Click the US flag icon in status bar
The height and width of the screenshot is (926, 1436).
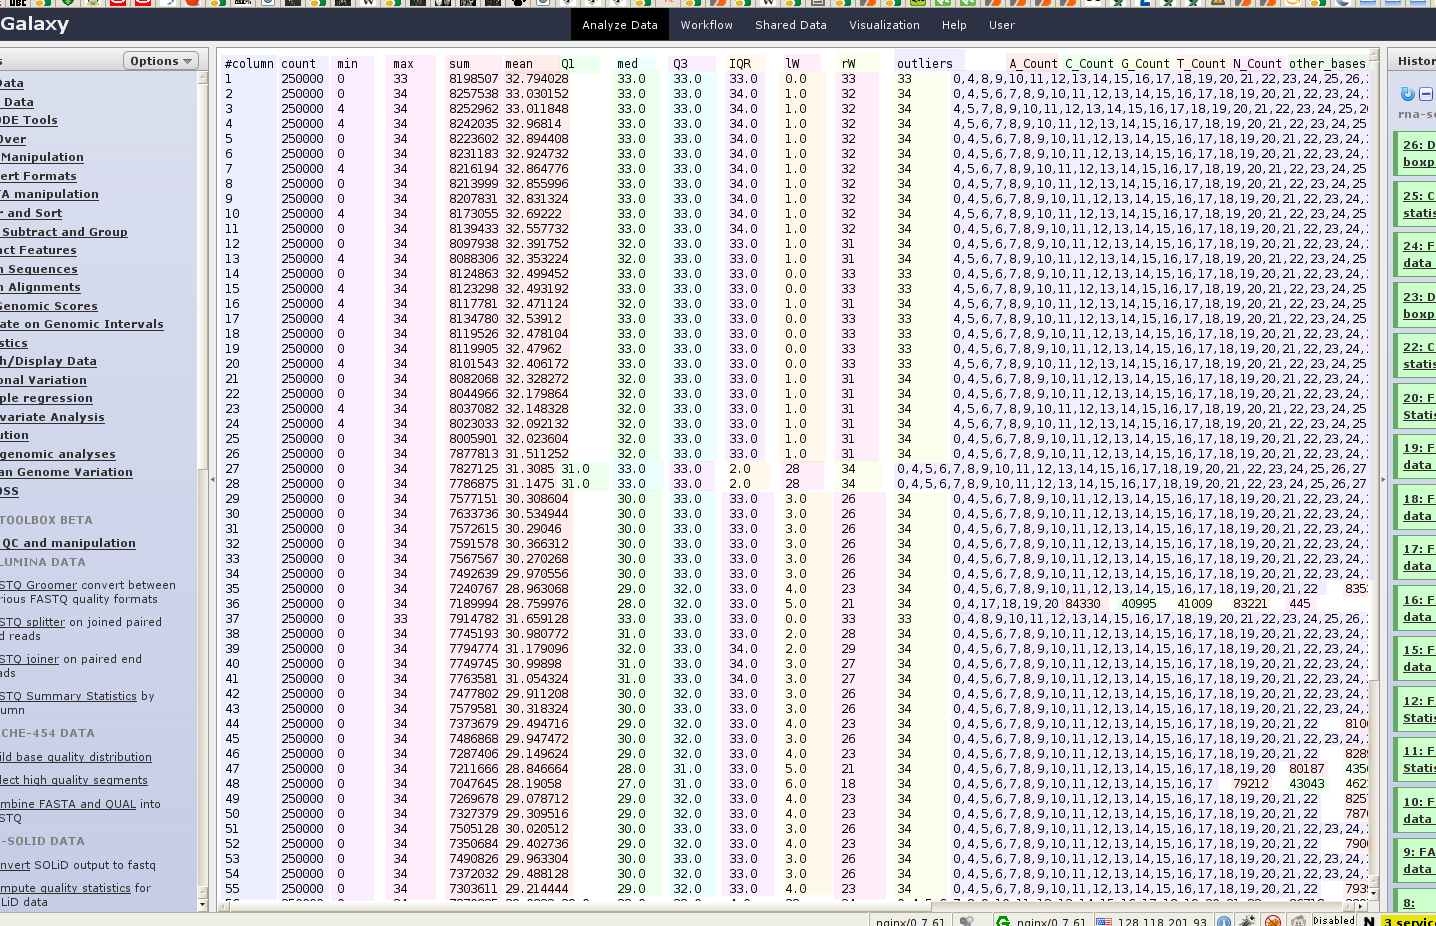pyautogui.click(x=1104, y=921)
